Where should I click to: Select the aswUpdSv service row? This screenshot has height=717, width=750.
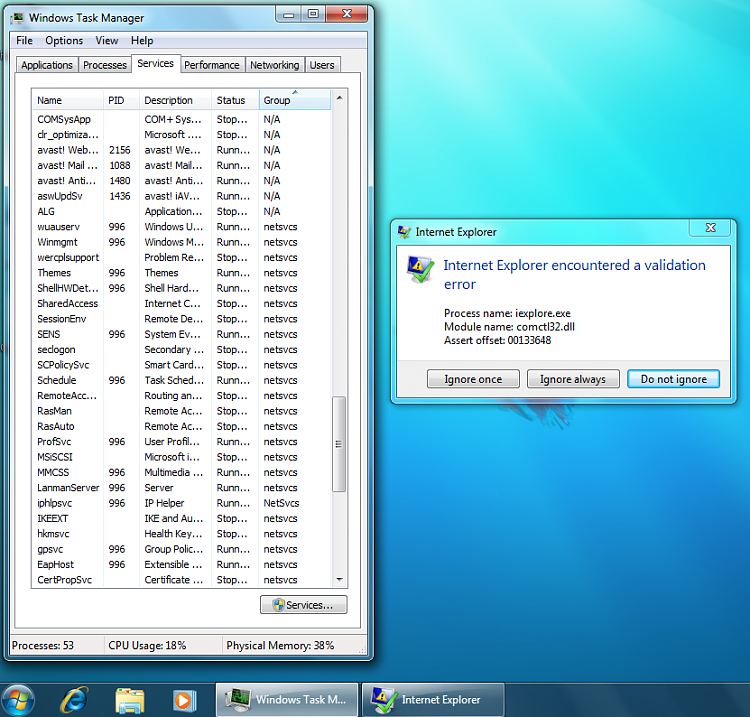pos(182,196)
